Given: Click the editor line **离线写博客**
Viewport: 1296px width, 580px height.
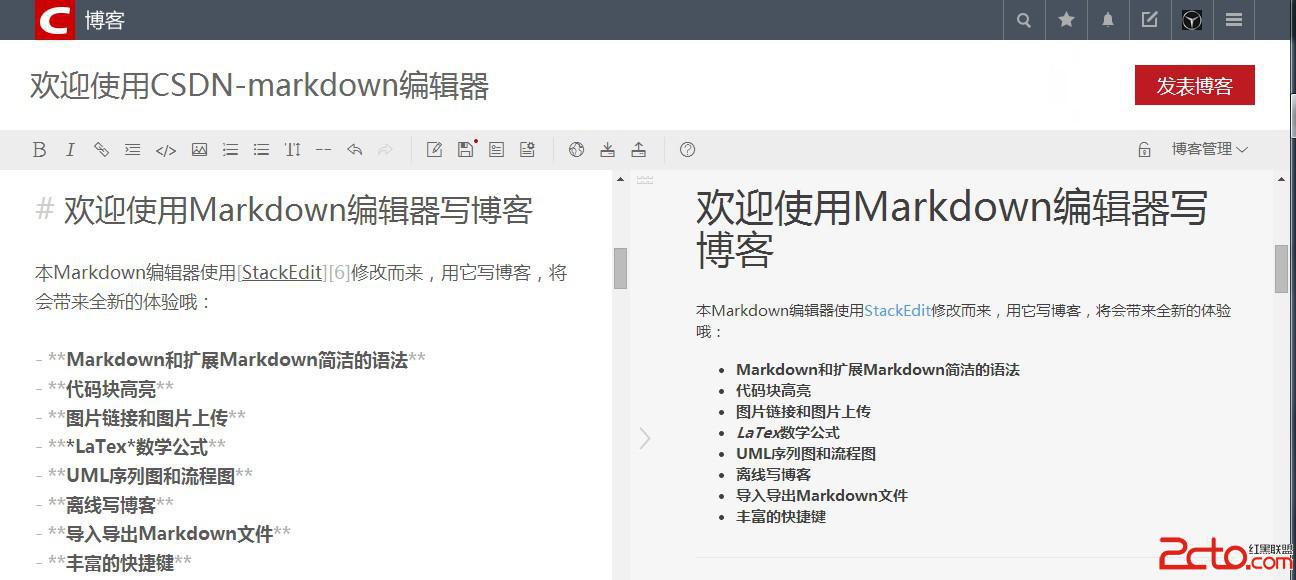Looking at the screenshot, I should click(x=104, y=505).
